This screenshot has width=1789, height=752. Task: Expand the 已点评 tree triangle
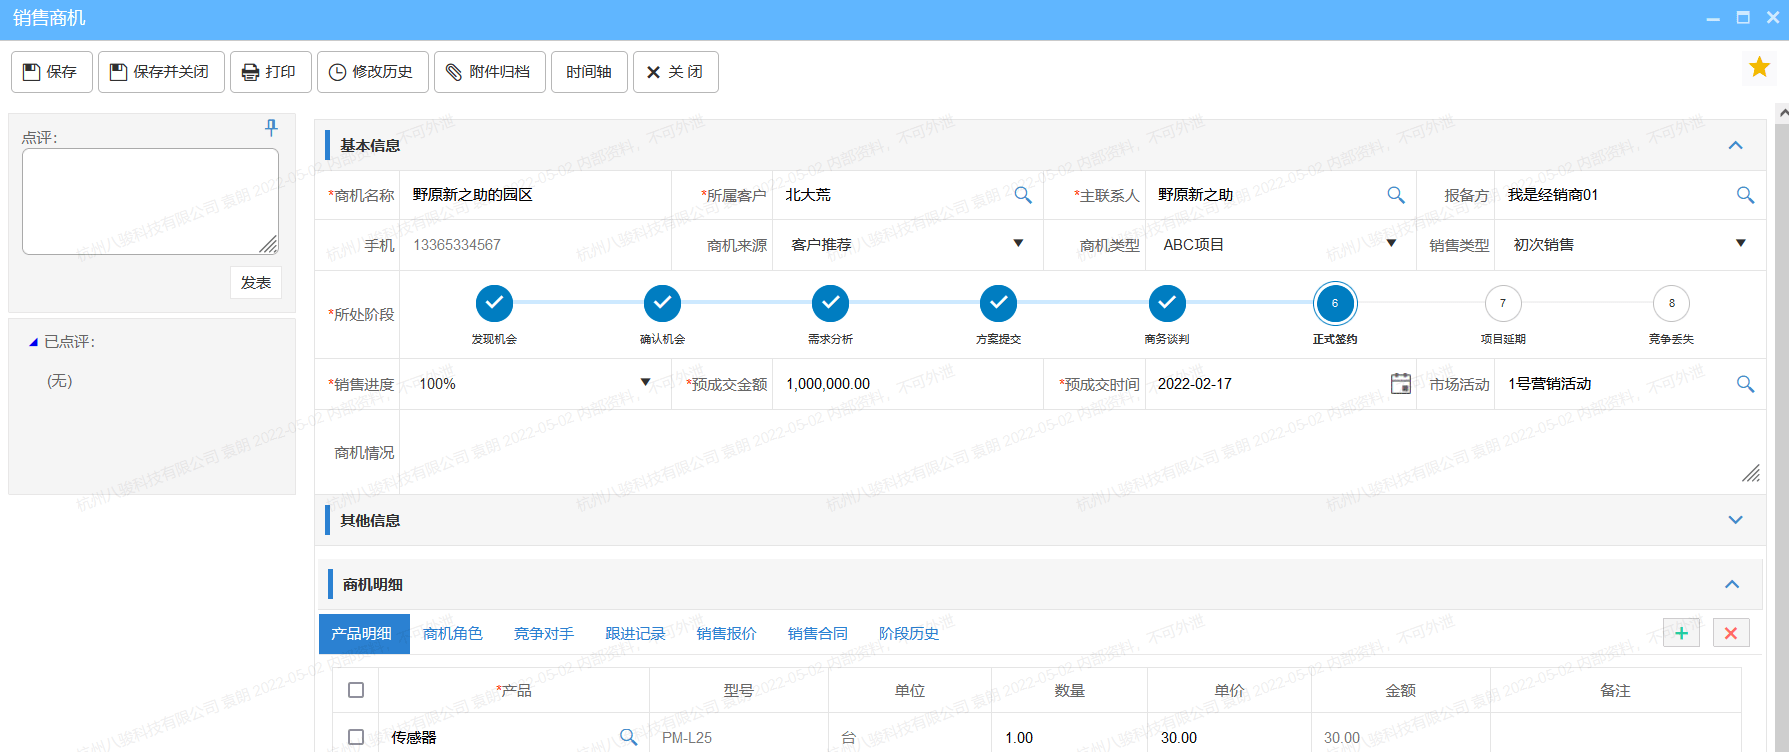coord(33,342)
